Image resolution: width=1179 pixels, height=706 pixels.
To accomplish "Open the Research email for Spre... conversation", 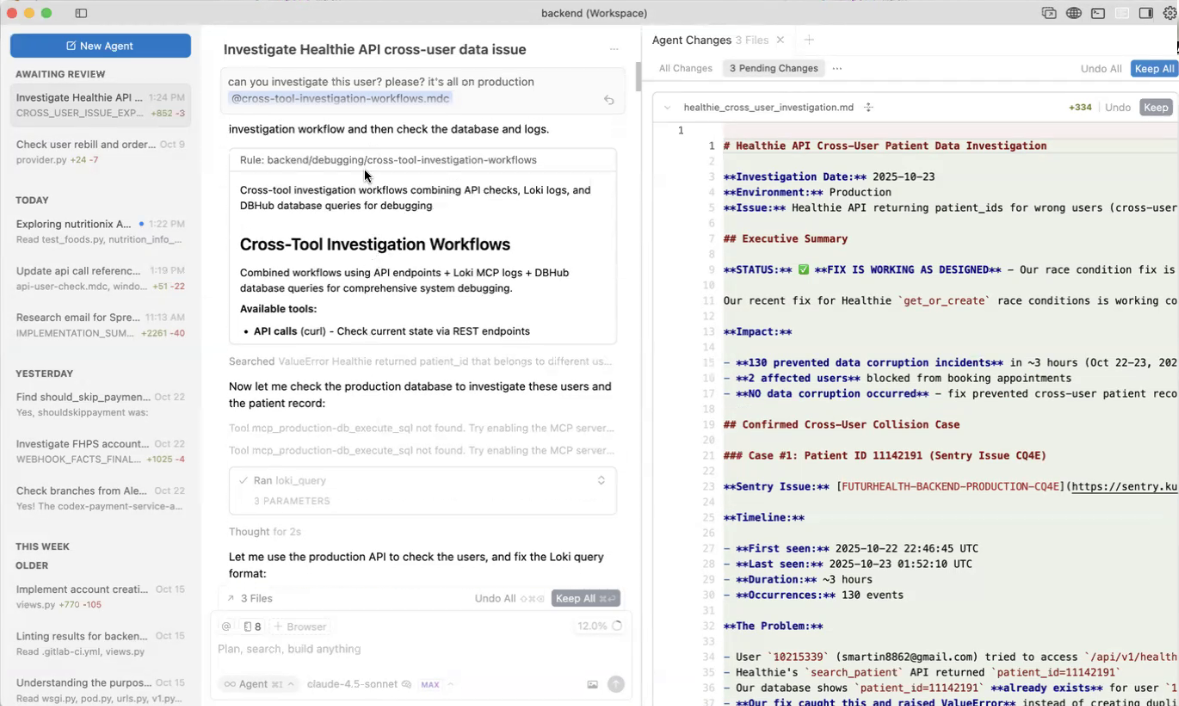I will (x=100, y=325).
